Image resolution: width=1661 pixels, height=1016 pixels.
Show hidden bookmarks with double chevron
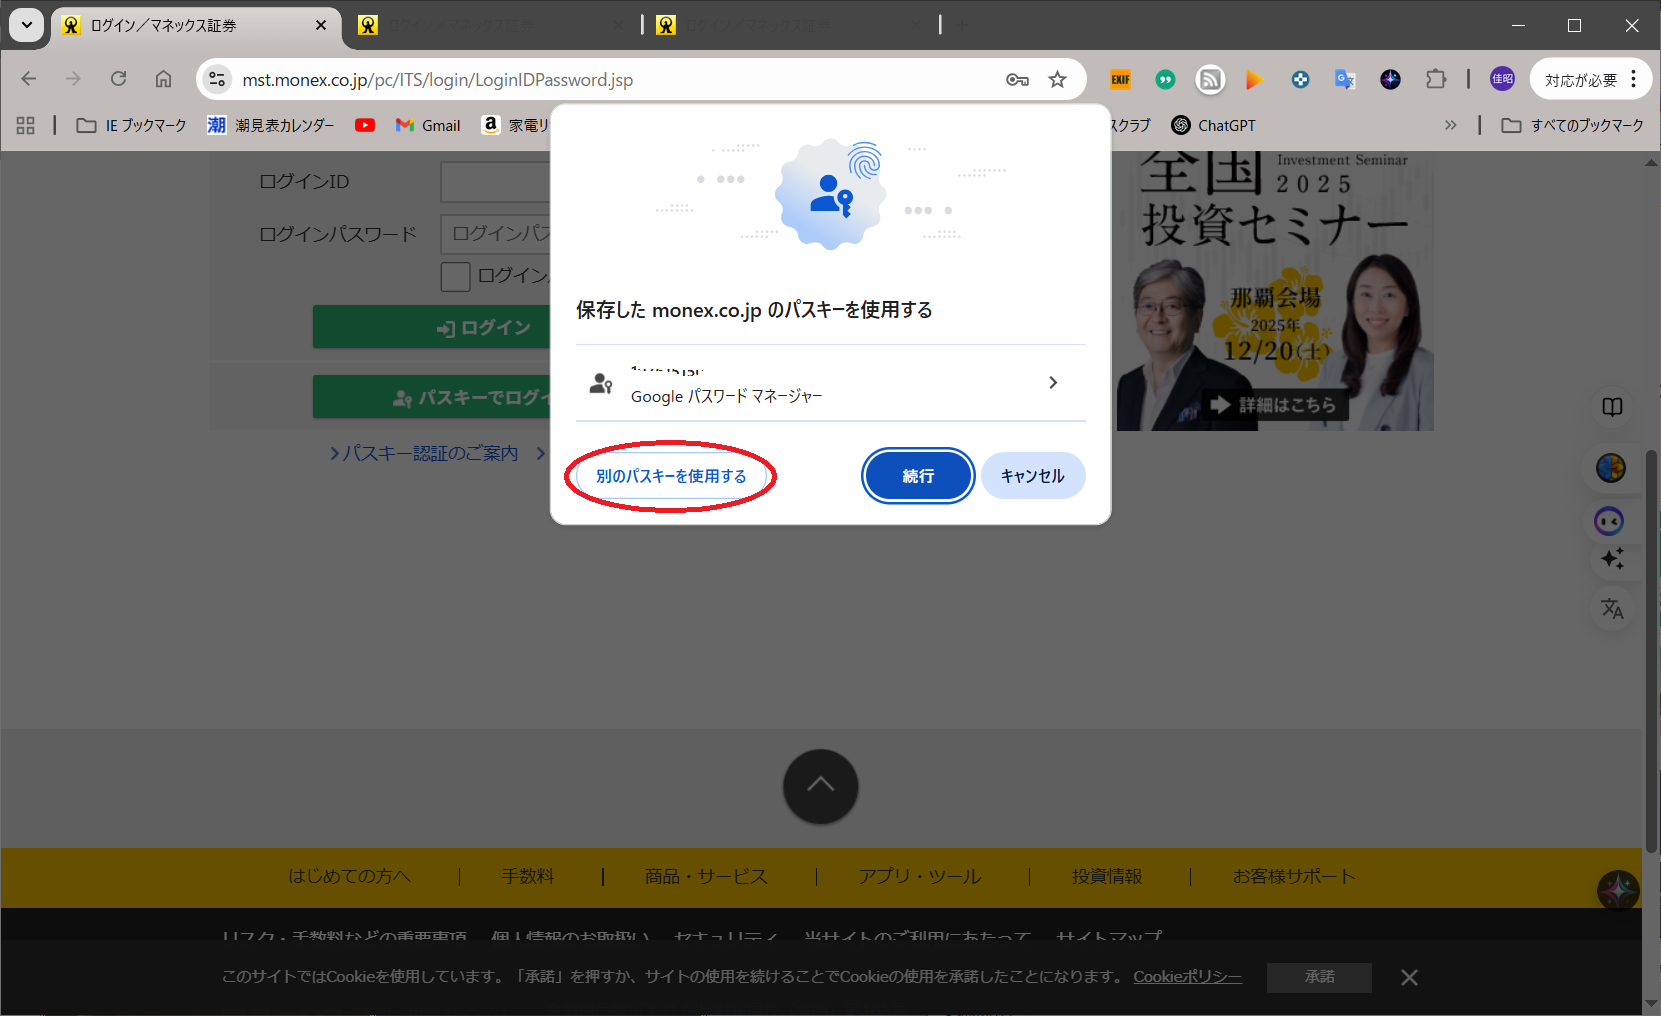click(x=1450, y=125)
